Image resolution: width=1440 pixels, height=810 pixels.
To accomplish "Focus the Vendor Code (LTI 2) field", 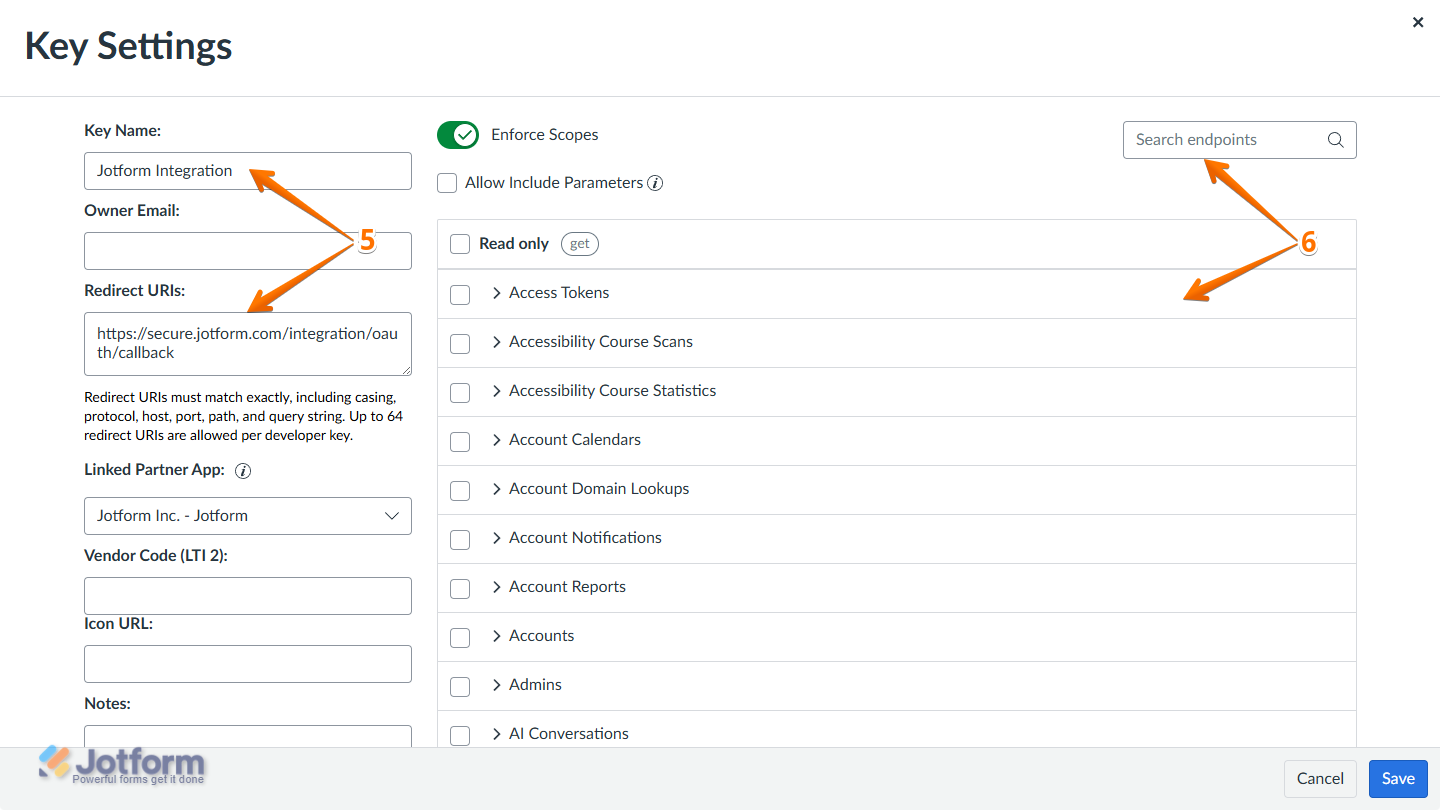I will click(x=248, y=596).
